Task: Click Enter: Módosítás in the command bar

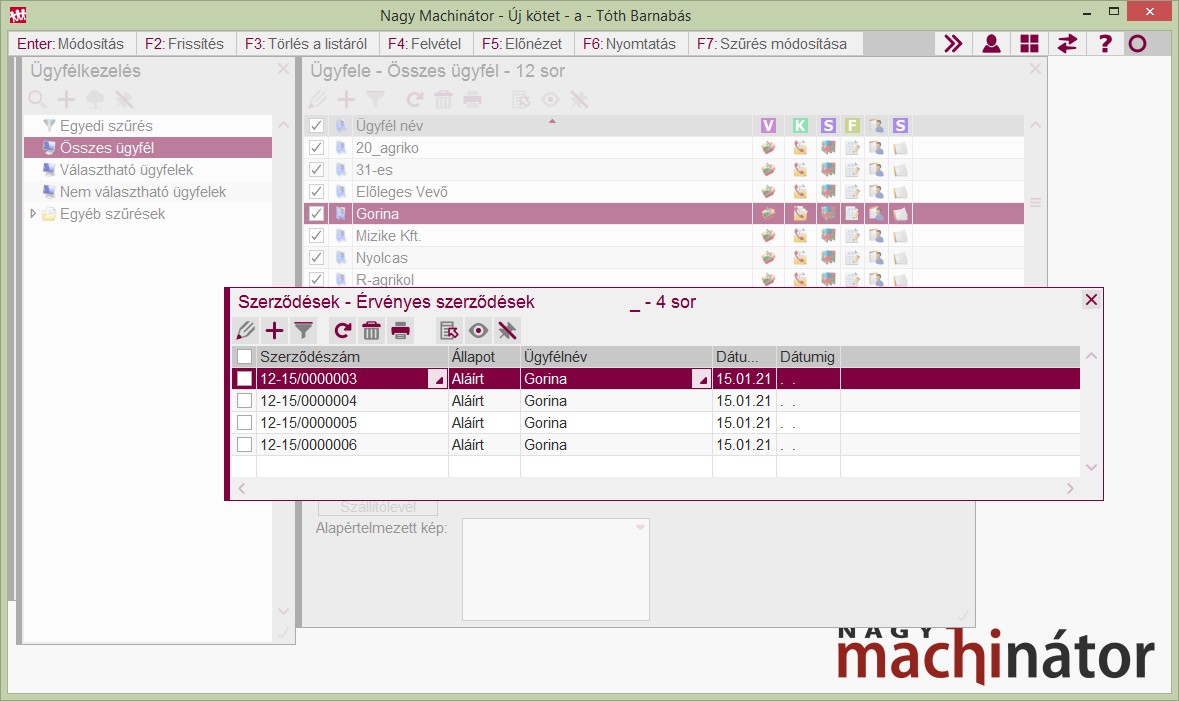Action: tap(70, 44)
